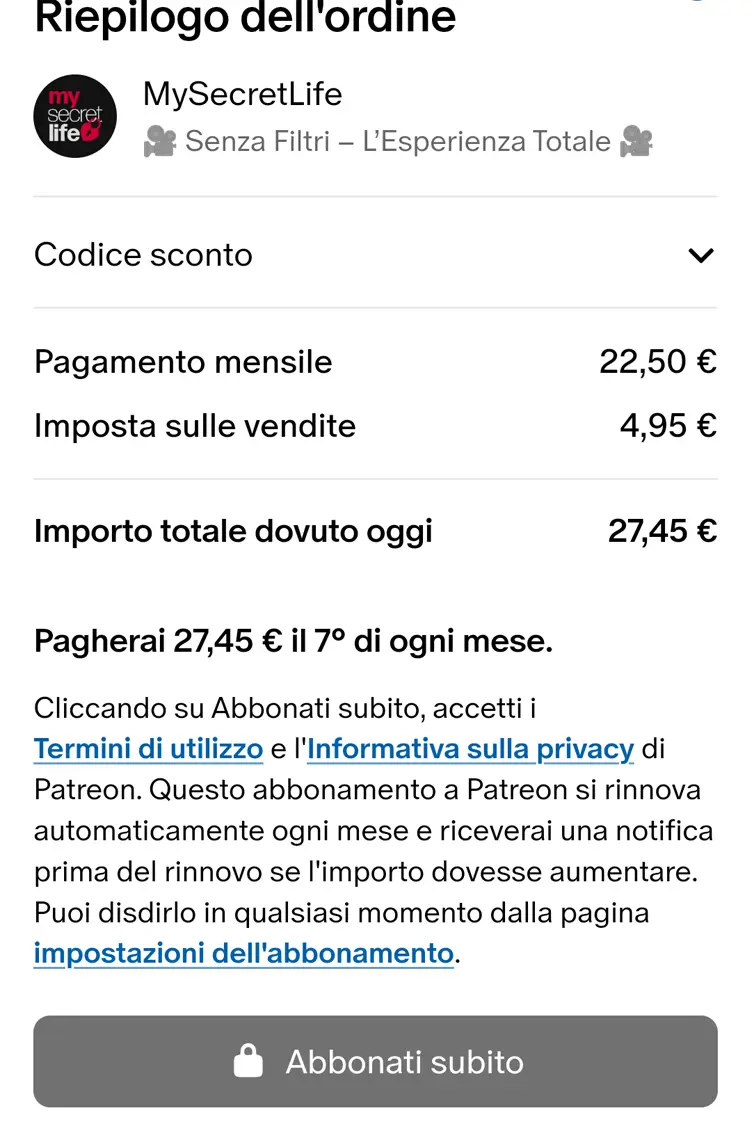Click the MySecretLife creator logo
The width and height of the screenshot is (750, 1124).
[75, 116]
